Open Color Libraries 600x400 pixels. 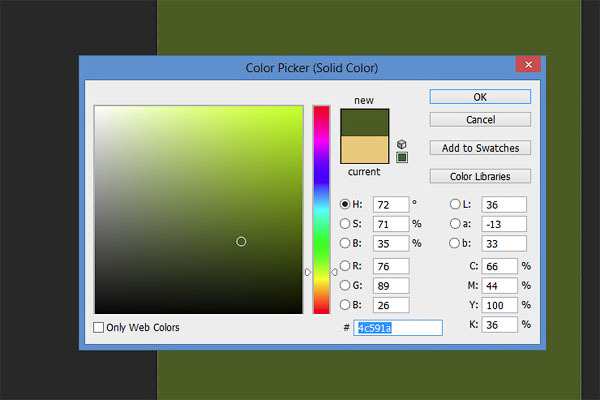click(x=480, y=176)
